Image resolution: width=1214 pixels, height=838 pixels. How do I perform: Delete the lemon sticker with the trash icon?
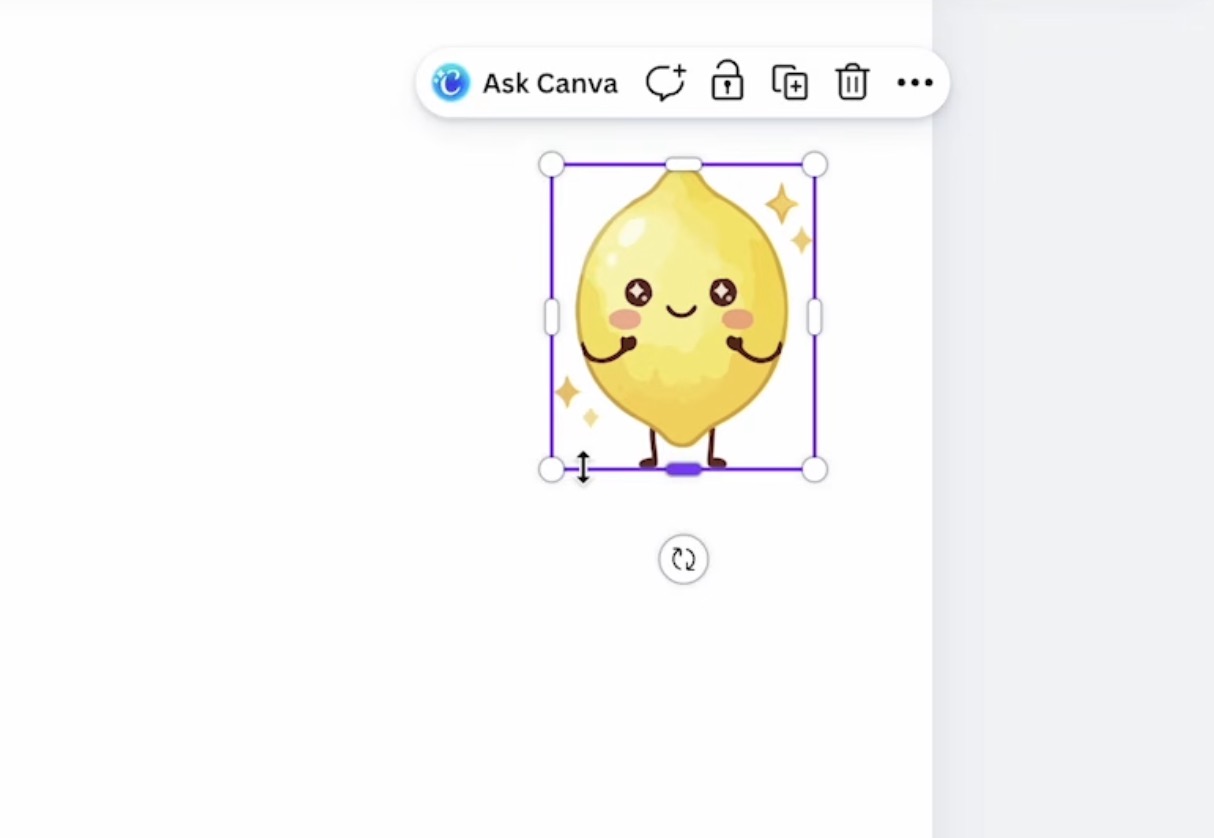click(851, 82)
